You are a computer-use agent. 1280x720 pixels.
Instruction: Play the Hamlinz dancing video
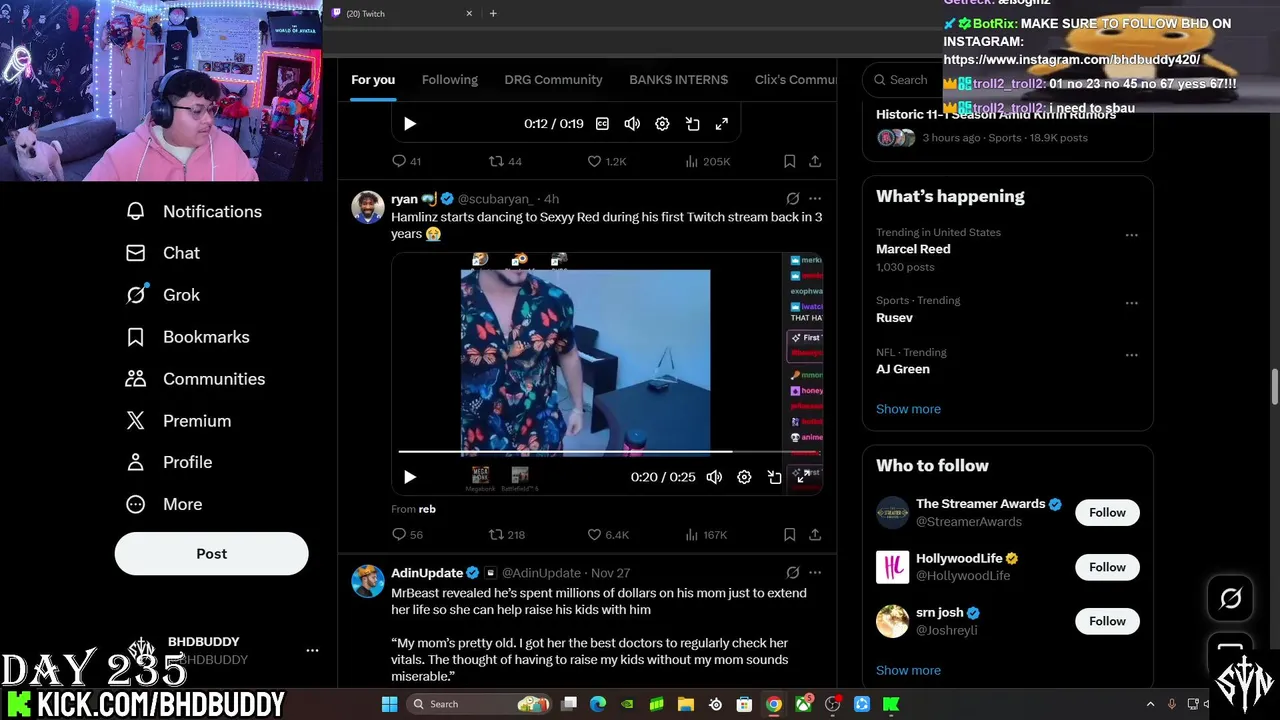[409, 478]
